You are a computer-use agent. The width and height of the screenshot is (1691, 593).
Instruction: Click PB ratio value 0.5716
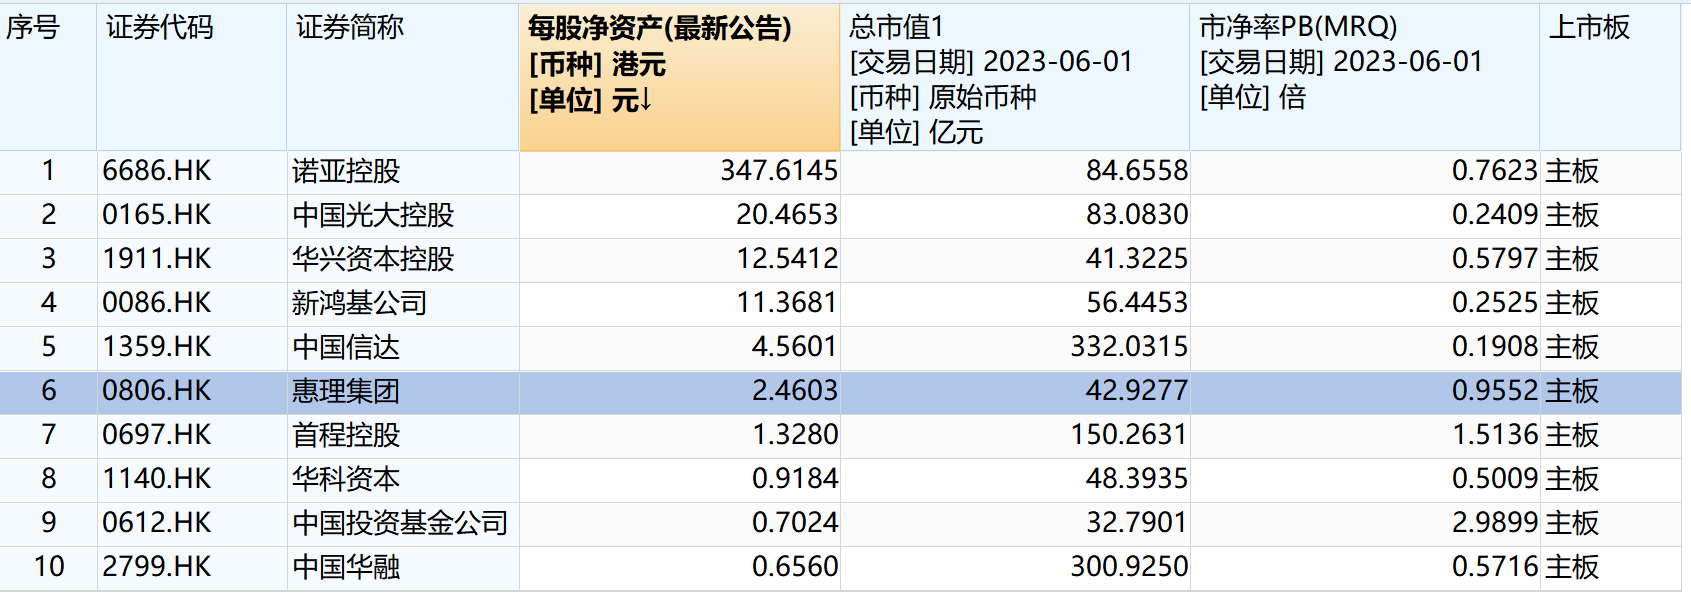pyautogui.click(x=1495, y=567)
